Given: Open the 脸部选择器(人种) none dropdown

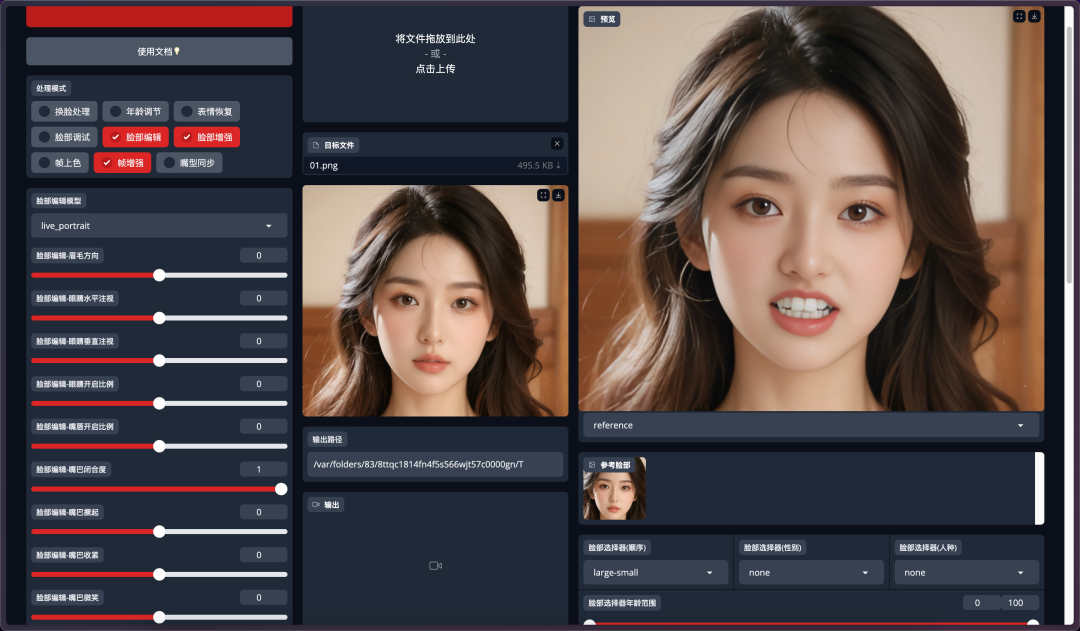Looking at the screenshot, I should (x=966, y=572).
